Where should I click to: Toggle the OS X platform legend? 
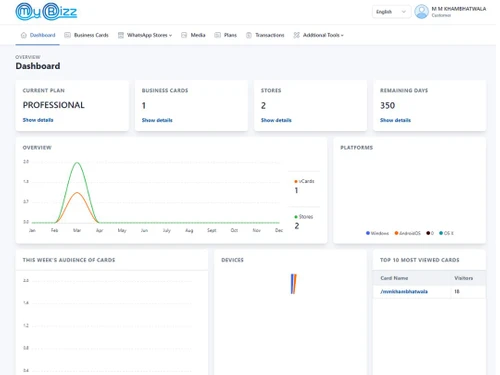(x=446, y=233)
